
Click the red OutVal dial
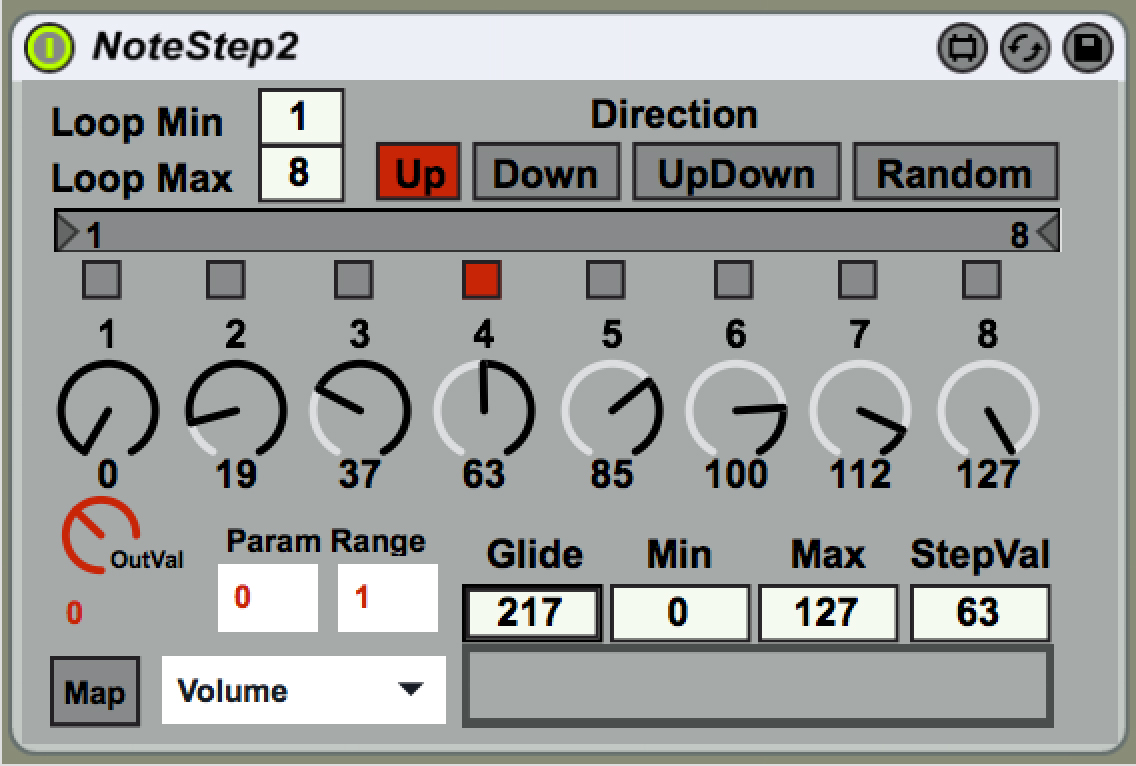[x=100, y=535]
